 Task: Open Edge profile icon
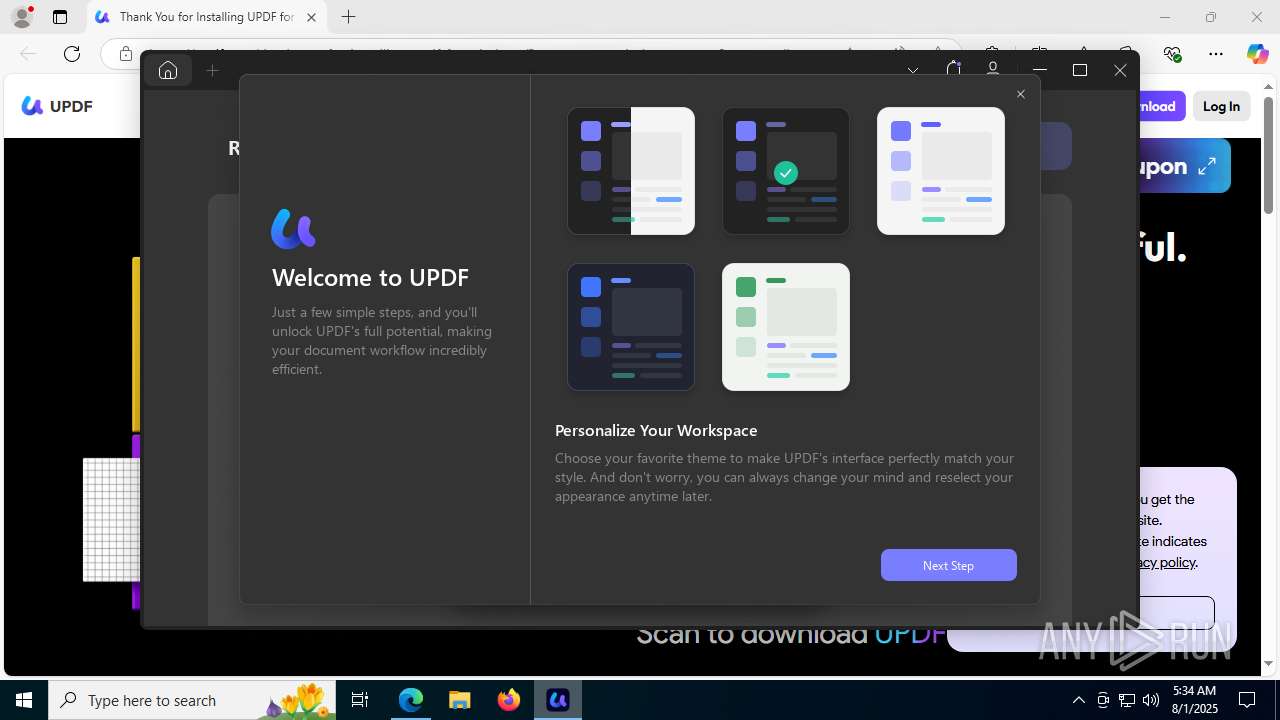click(22, 17)
